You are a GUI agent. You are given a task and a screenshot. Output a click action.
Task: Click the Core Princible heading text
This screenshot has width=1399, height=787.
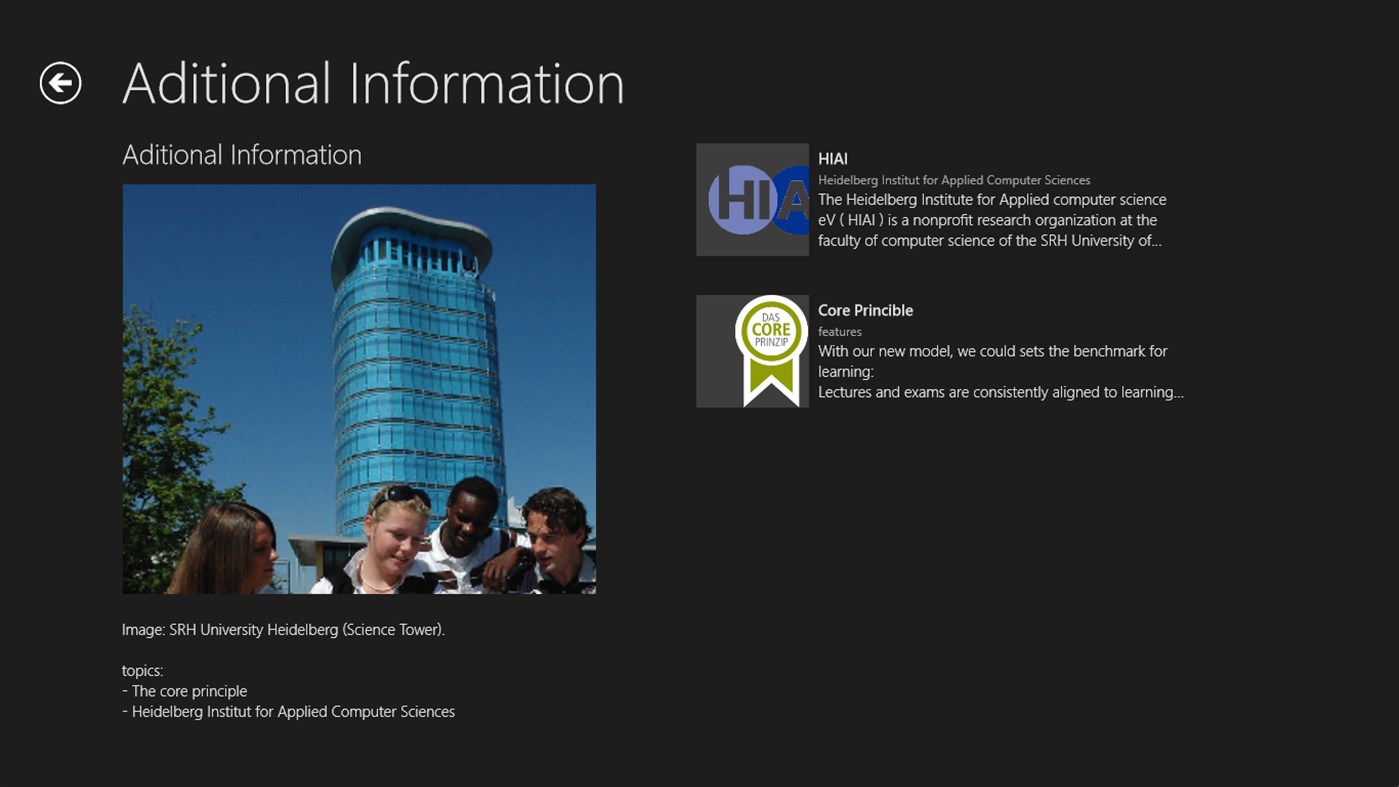pos(864,310)
